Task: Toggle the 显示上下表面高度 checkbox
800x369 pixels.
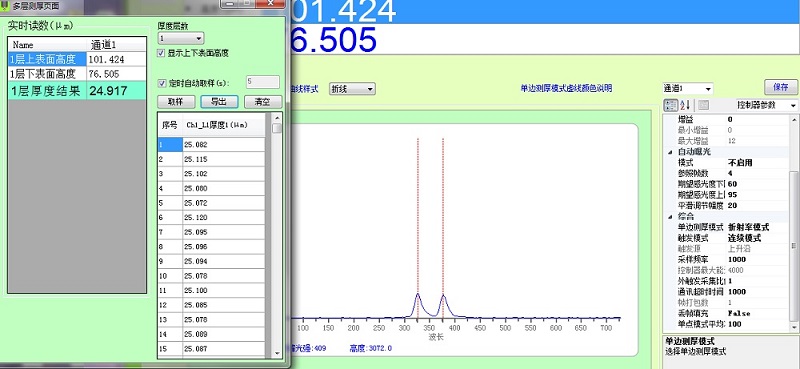Action: tap(162, 53)
